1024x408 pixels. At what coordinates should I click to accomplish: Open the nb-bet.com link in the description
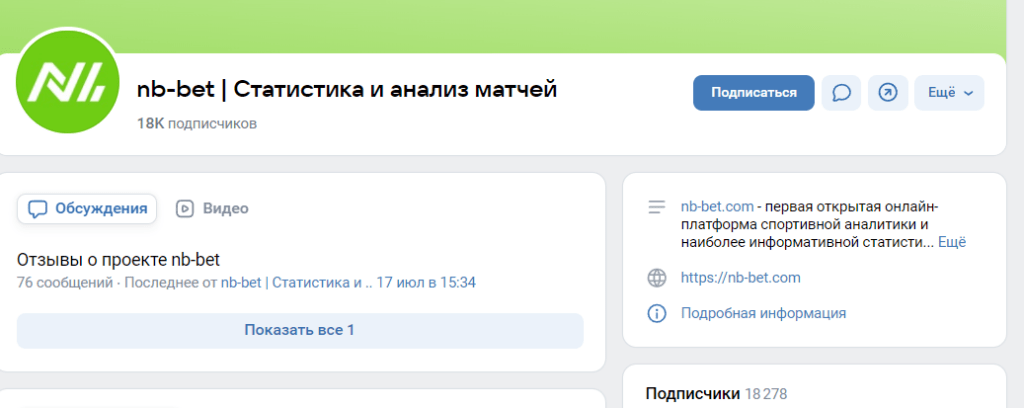717,208
